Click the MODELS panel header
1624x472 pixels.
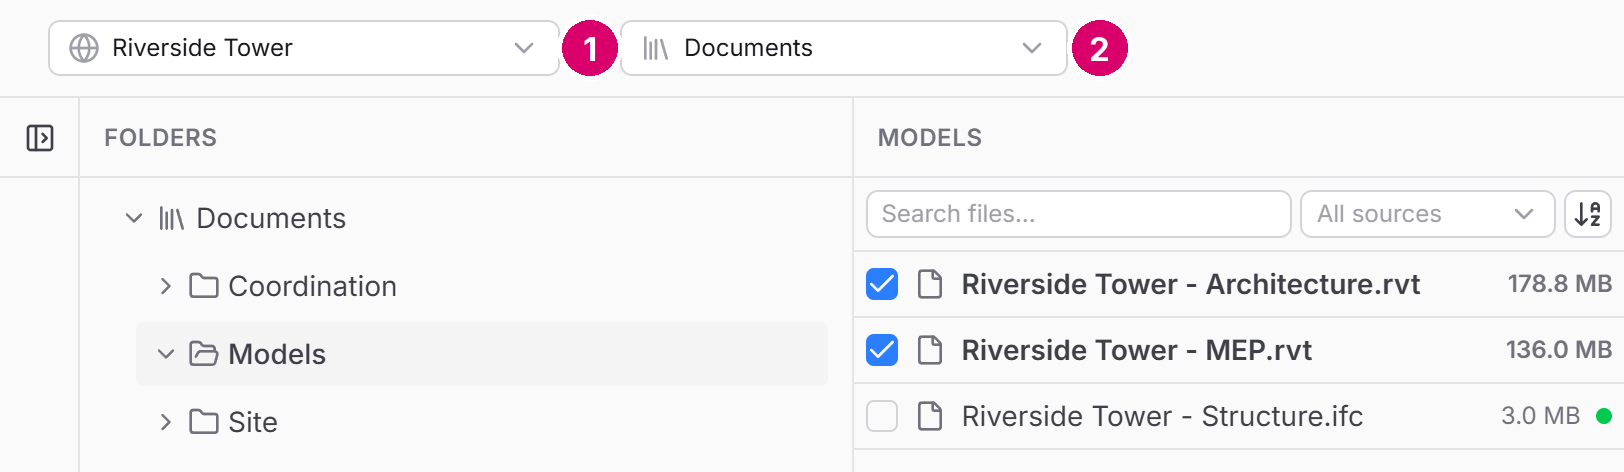pyautogui.click(x=930, y=138)
